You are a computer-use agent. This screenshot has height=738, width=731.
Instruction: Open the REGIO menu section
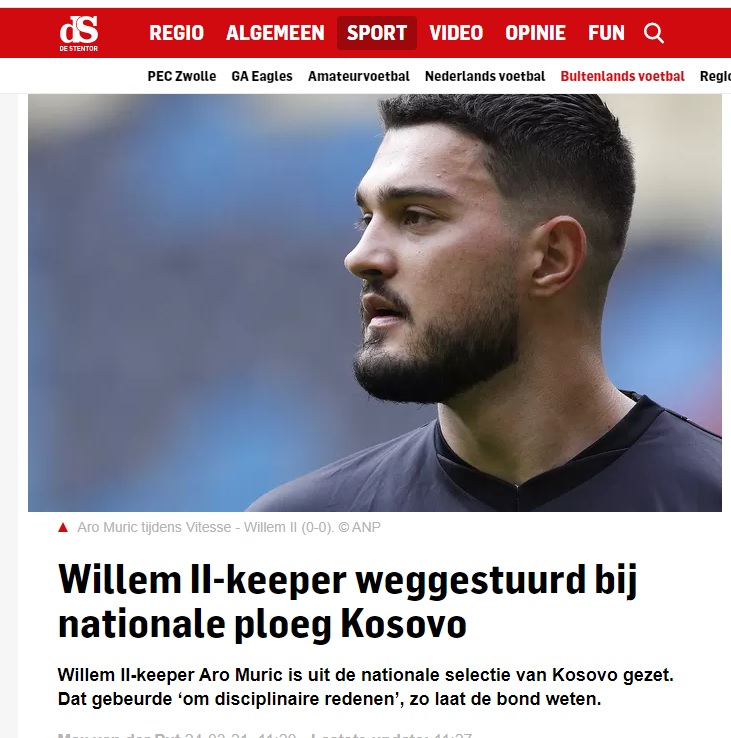(x=177, y=33)
